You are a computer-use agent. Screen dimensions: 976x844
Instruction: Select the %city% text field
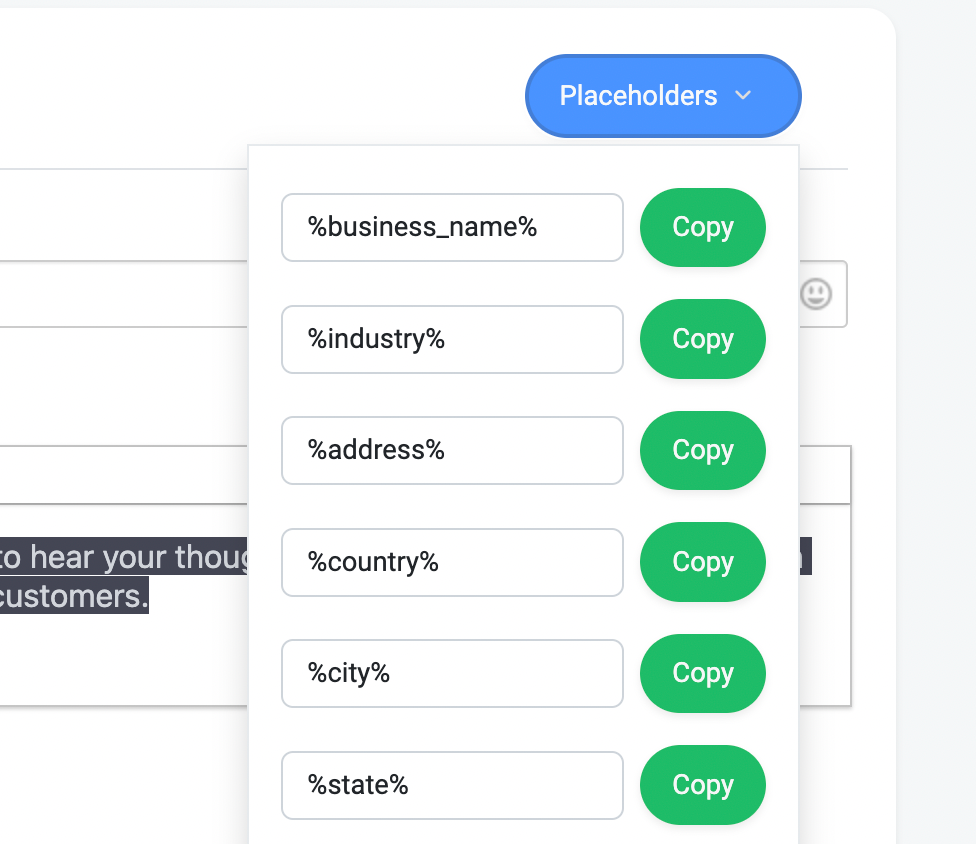click(x=452, y=673)
